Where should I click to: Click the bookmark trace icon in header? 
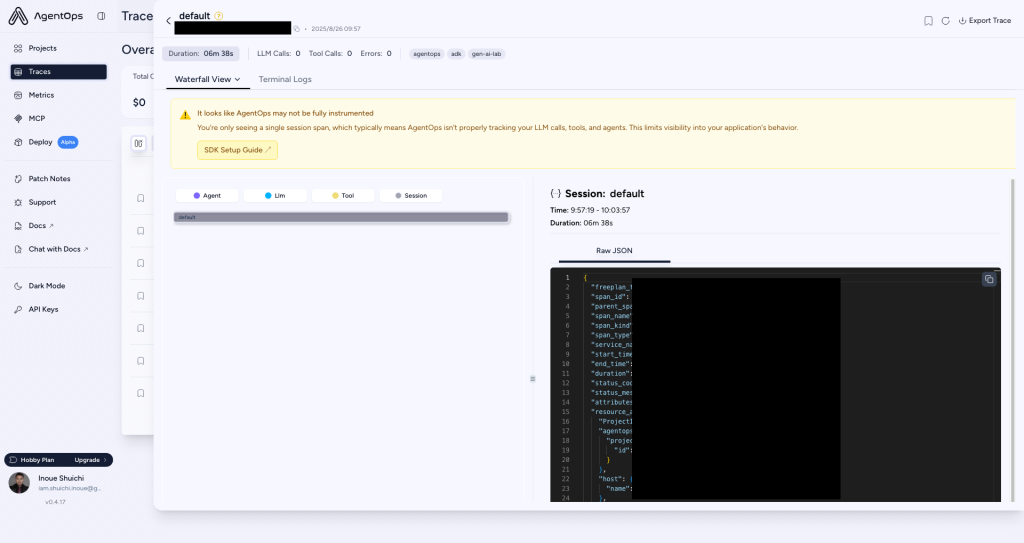pyautogui.click(x=929, y=20)
